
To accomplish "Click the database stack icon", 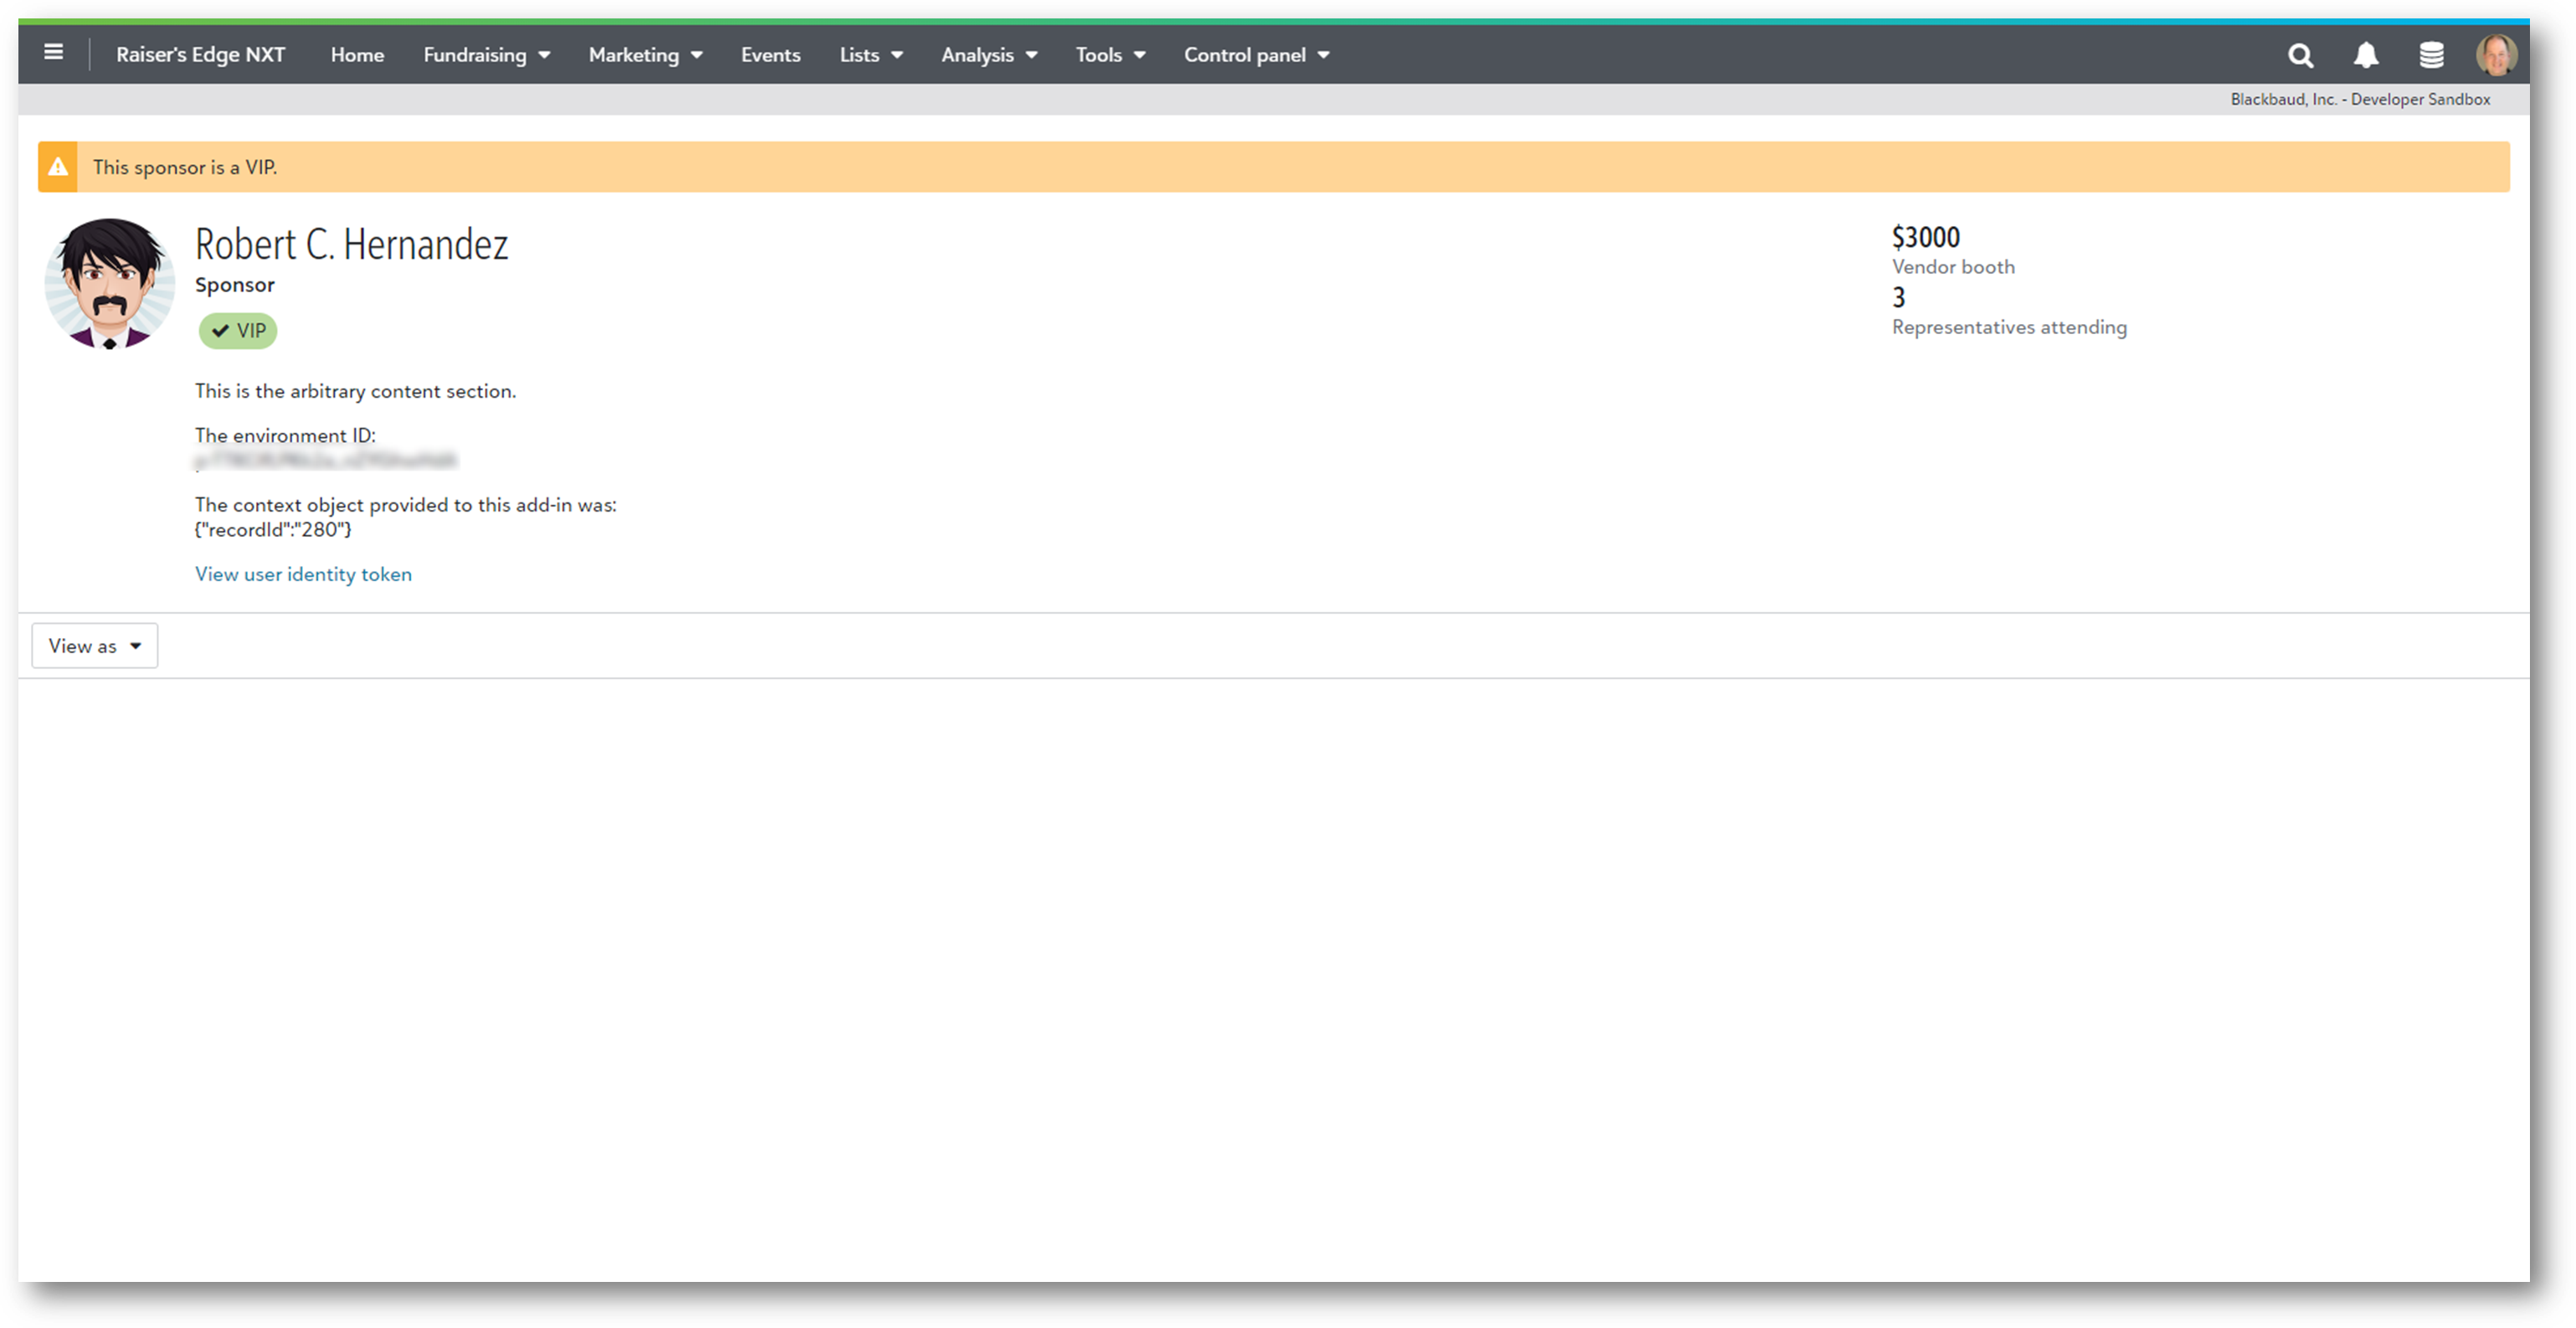I will click(2431, 55).
